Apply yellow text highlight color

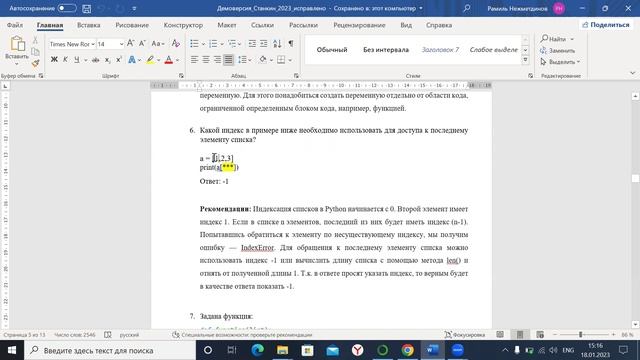[x=150, y=60]
